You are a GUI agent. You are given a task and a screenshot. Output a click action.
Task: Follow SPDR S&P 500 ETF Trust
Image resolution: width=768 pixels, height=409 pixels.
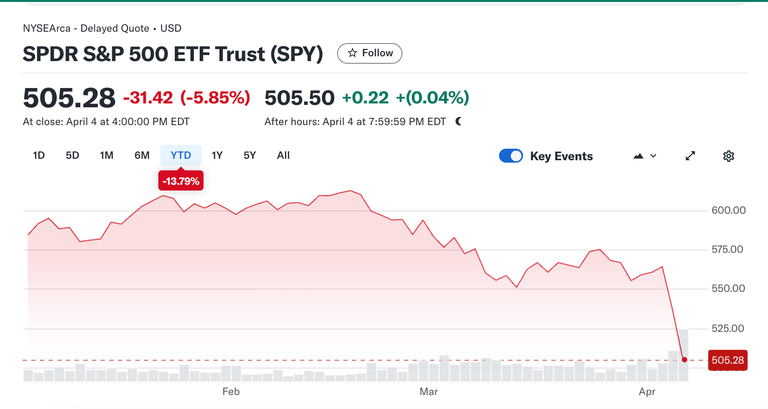click(370, 53)
